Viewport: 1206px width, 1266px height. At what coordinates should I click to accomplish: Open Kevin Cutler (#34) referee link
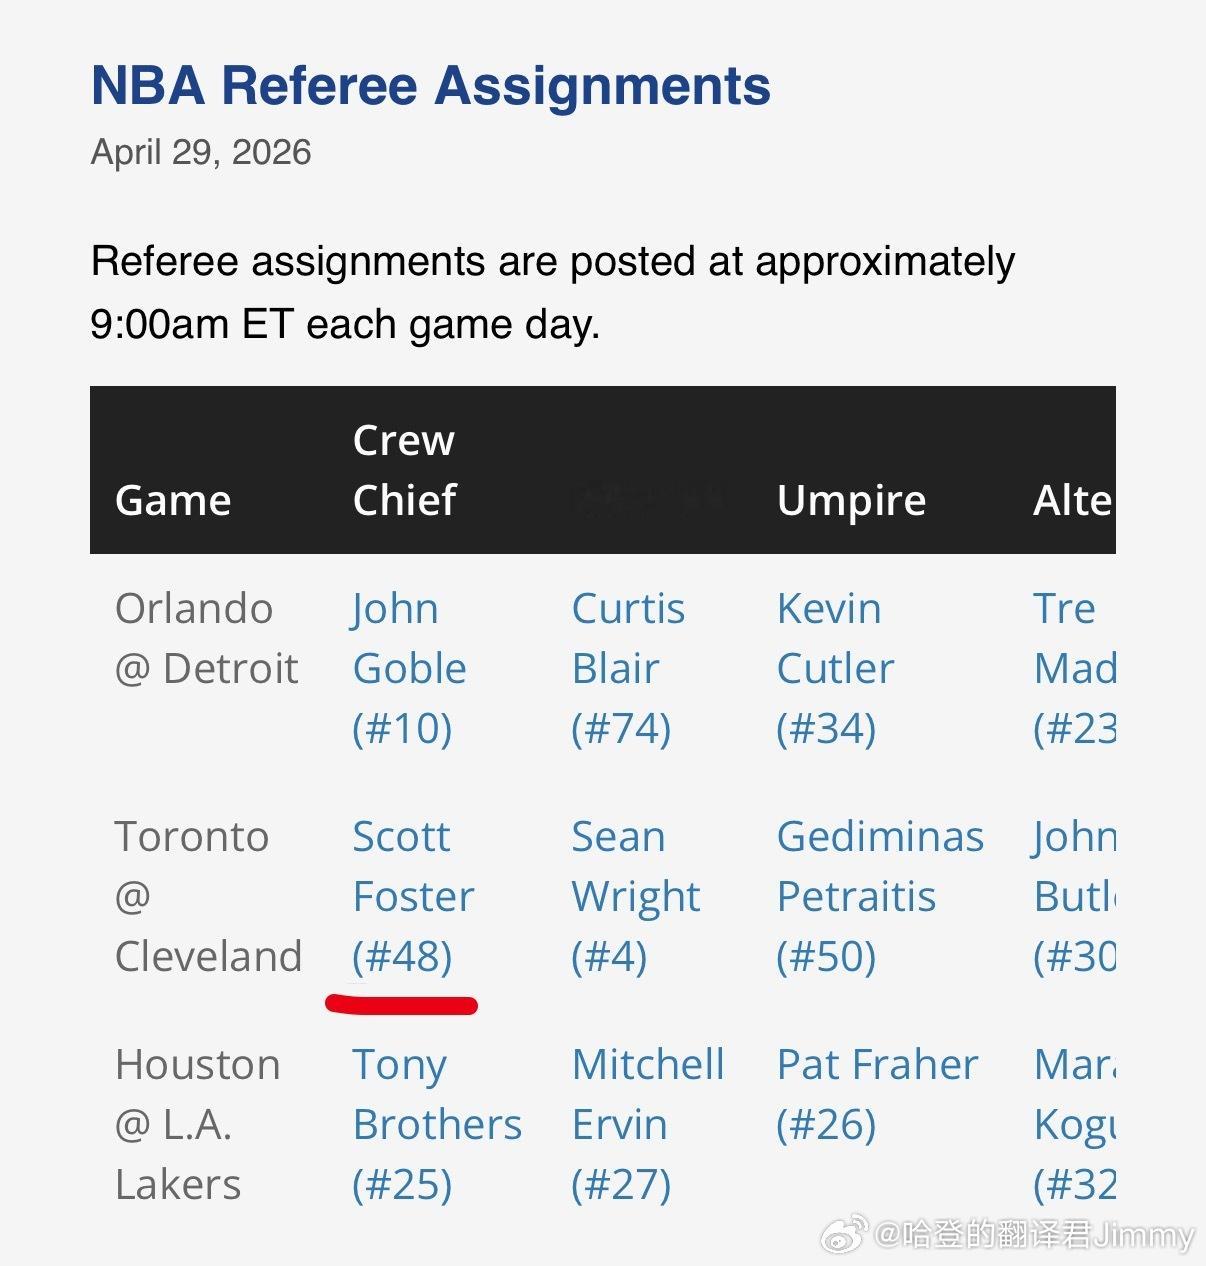835,668
